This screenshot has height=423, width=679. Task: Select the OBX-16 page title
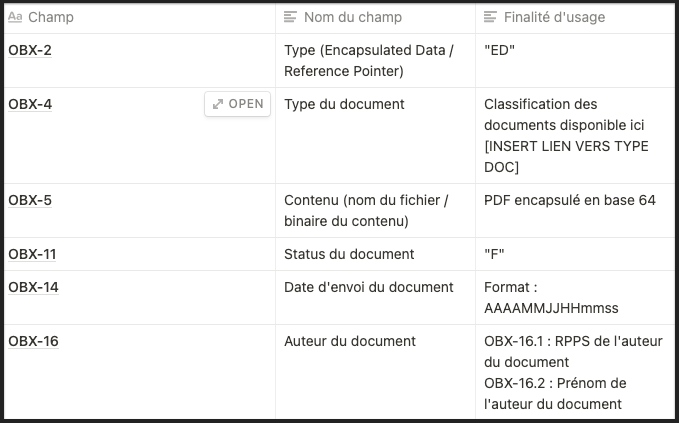[x=33, y=341]
